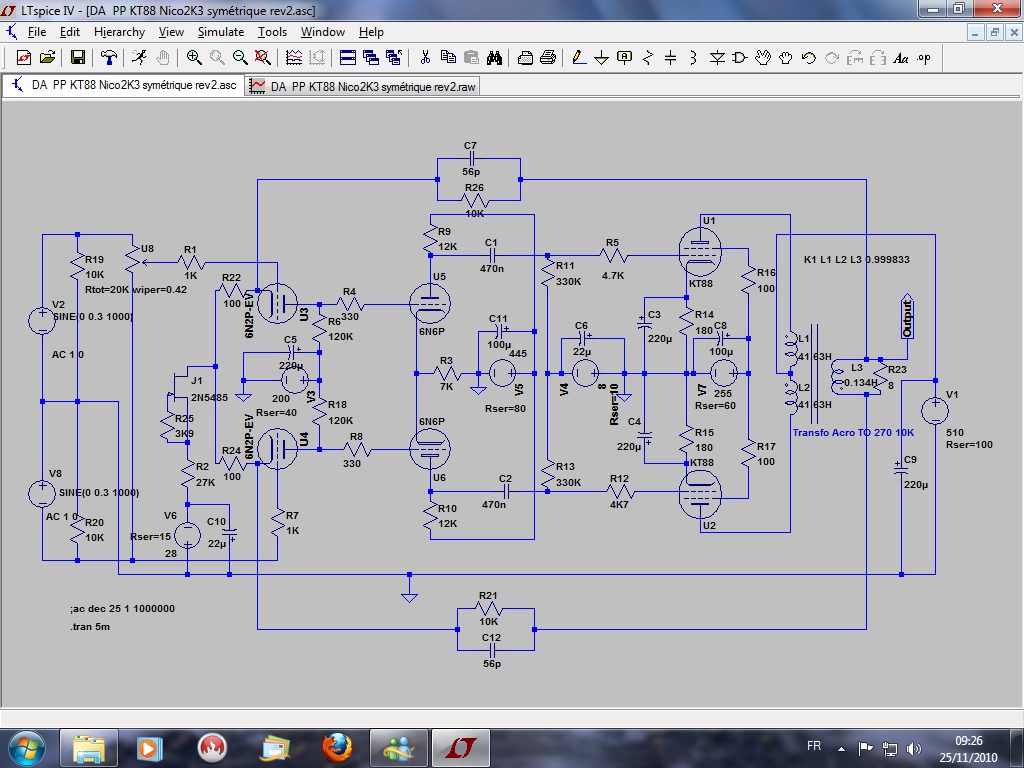Open the Window menu
Screen dimensions: 1024x768
click(x=323, y=32)
